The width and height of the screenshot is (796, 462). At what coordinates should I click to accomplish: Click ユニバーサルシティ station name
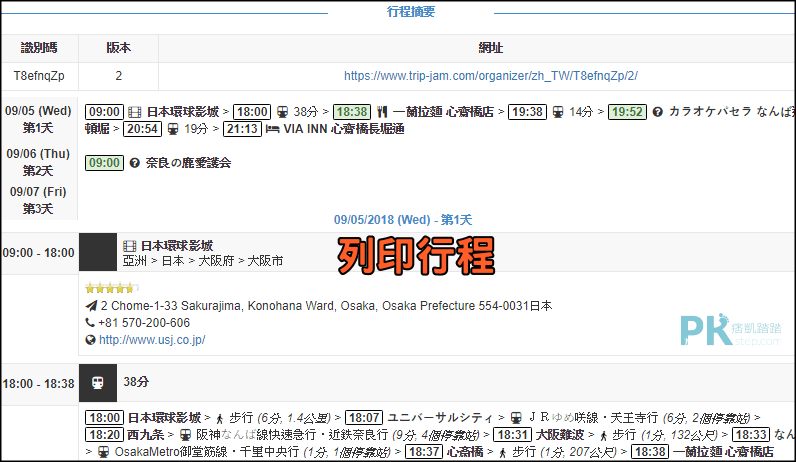click(x=440, y=418)
